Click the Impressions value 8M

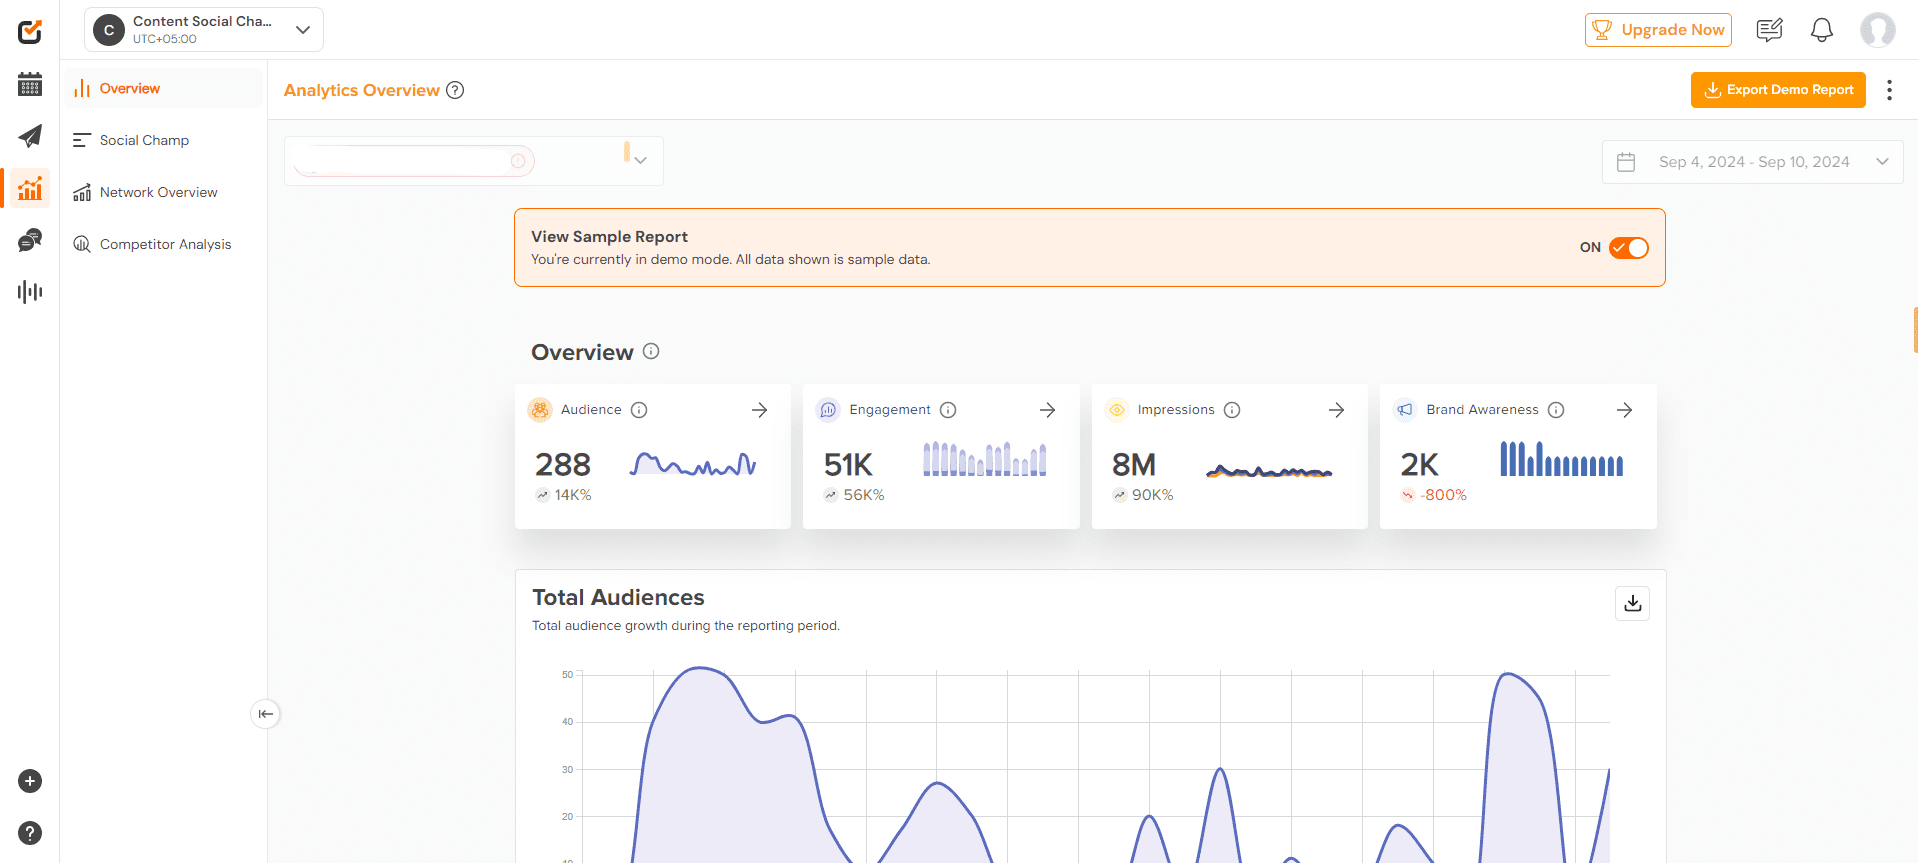1134,465
